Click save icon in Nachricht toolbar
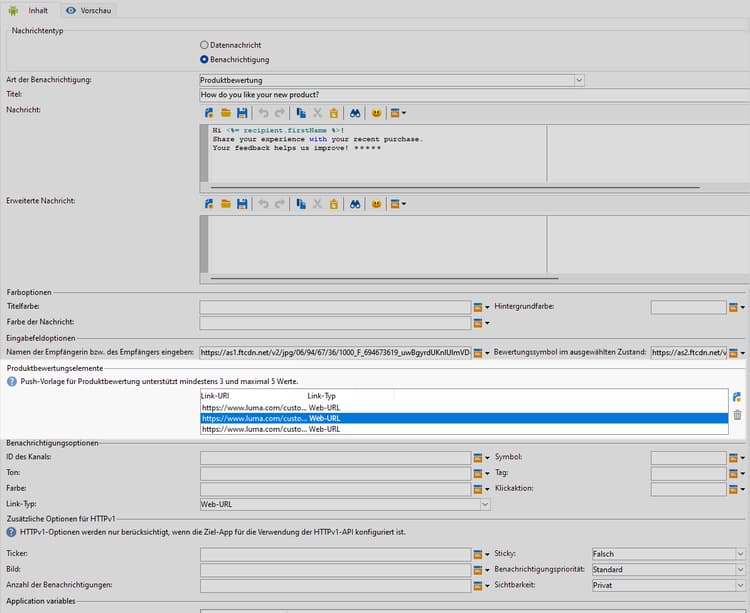Image resolution: width=750 pixels, height=613 pixels. tap(243, 113)
